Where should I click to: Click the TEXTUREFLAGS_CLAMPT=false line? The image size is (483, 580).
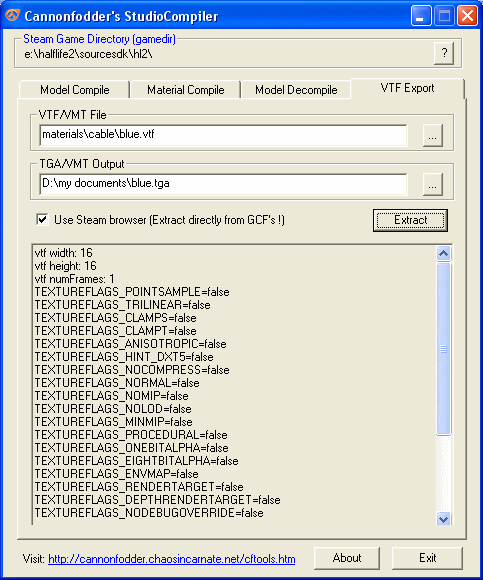click(x=115, y=331)
